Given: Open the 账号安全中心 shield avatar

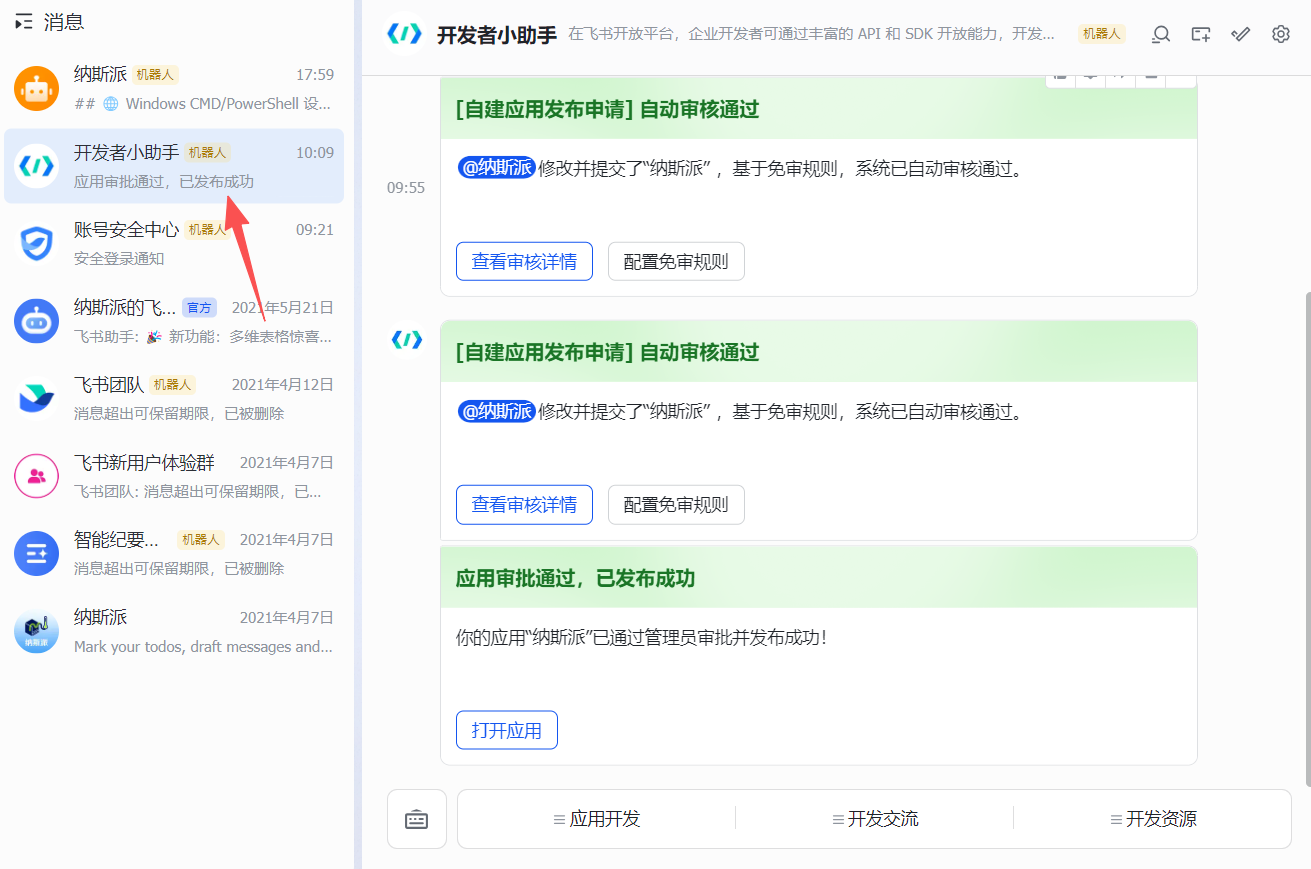Looking at the screenshot, I should point(37,243).
